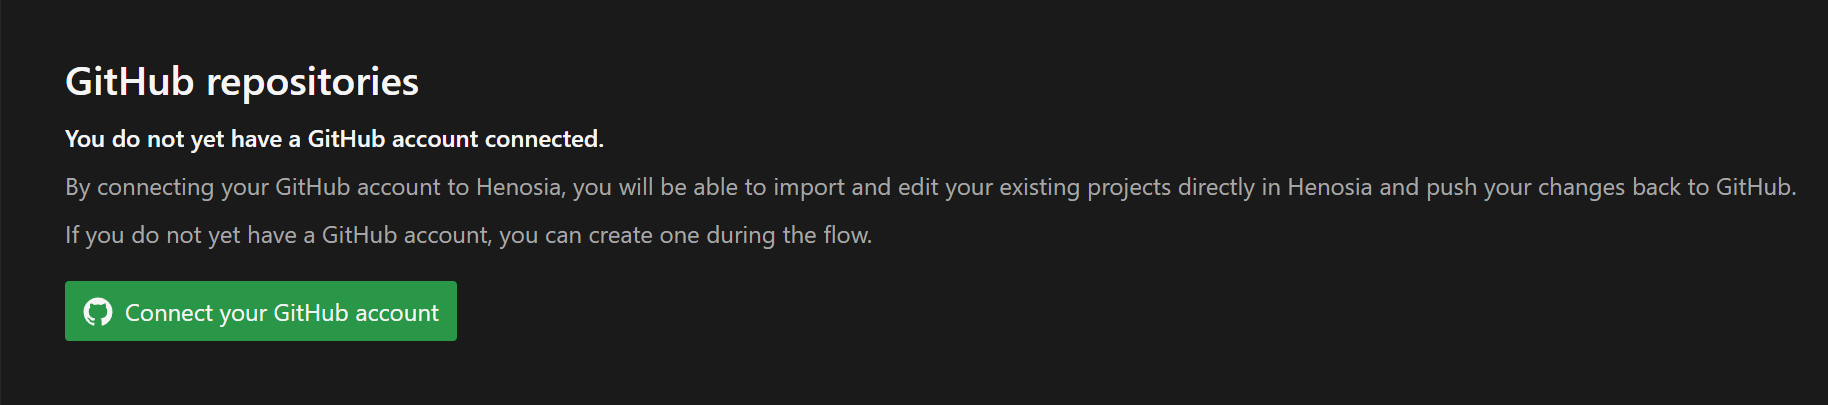Click the word "GitHub" in the page heading
This screenshot has height=405, width=1828.
point(130,82)
